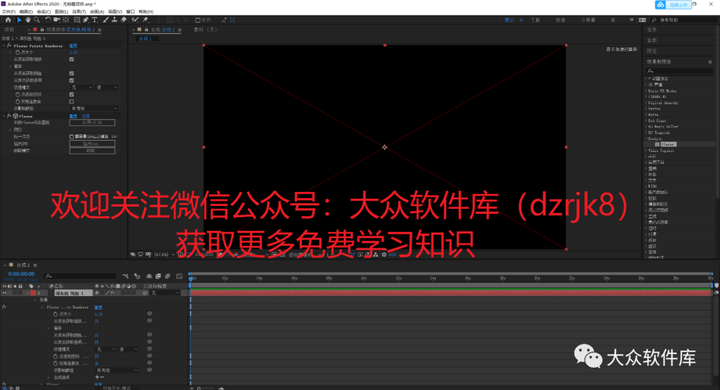The width and height of the screenshot is (720, 390).
Task: Collapse the Plexus effect in Effect Controls
Action: [x=4, y=116]
